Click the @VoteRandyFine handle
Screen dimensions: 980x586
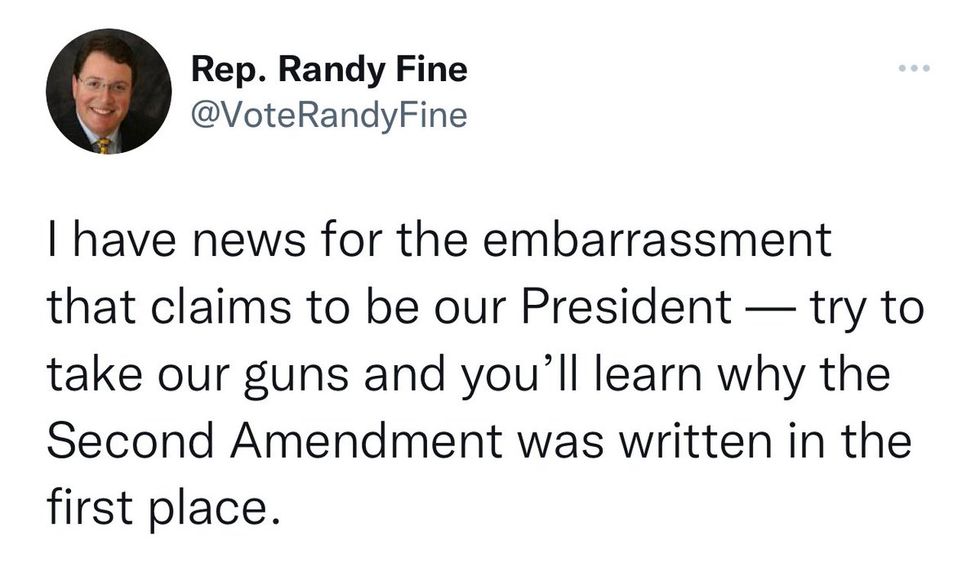coord(329,115)
